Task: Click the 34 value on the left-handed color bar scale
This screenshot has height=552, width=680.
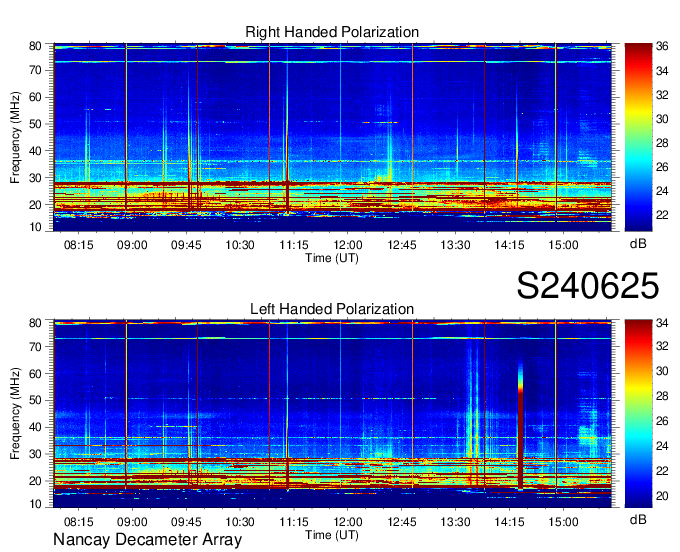Action: (662, 323)
